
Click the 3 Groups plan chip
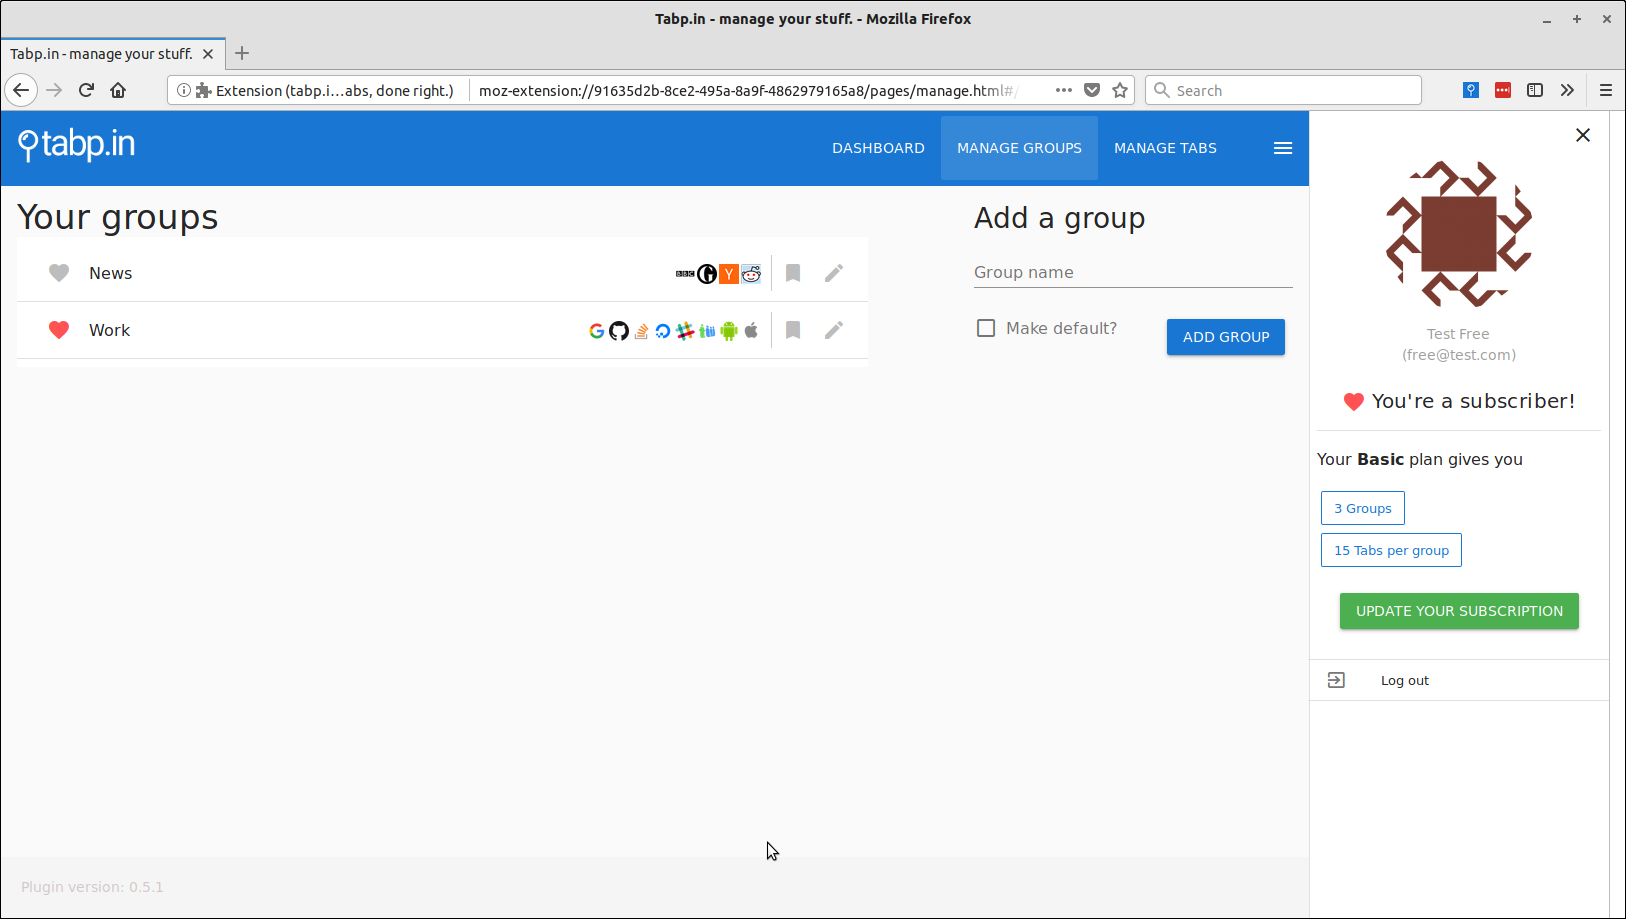point(1363,508)
